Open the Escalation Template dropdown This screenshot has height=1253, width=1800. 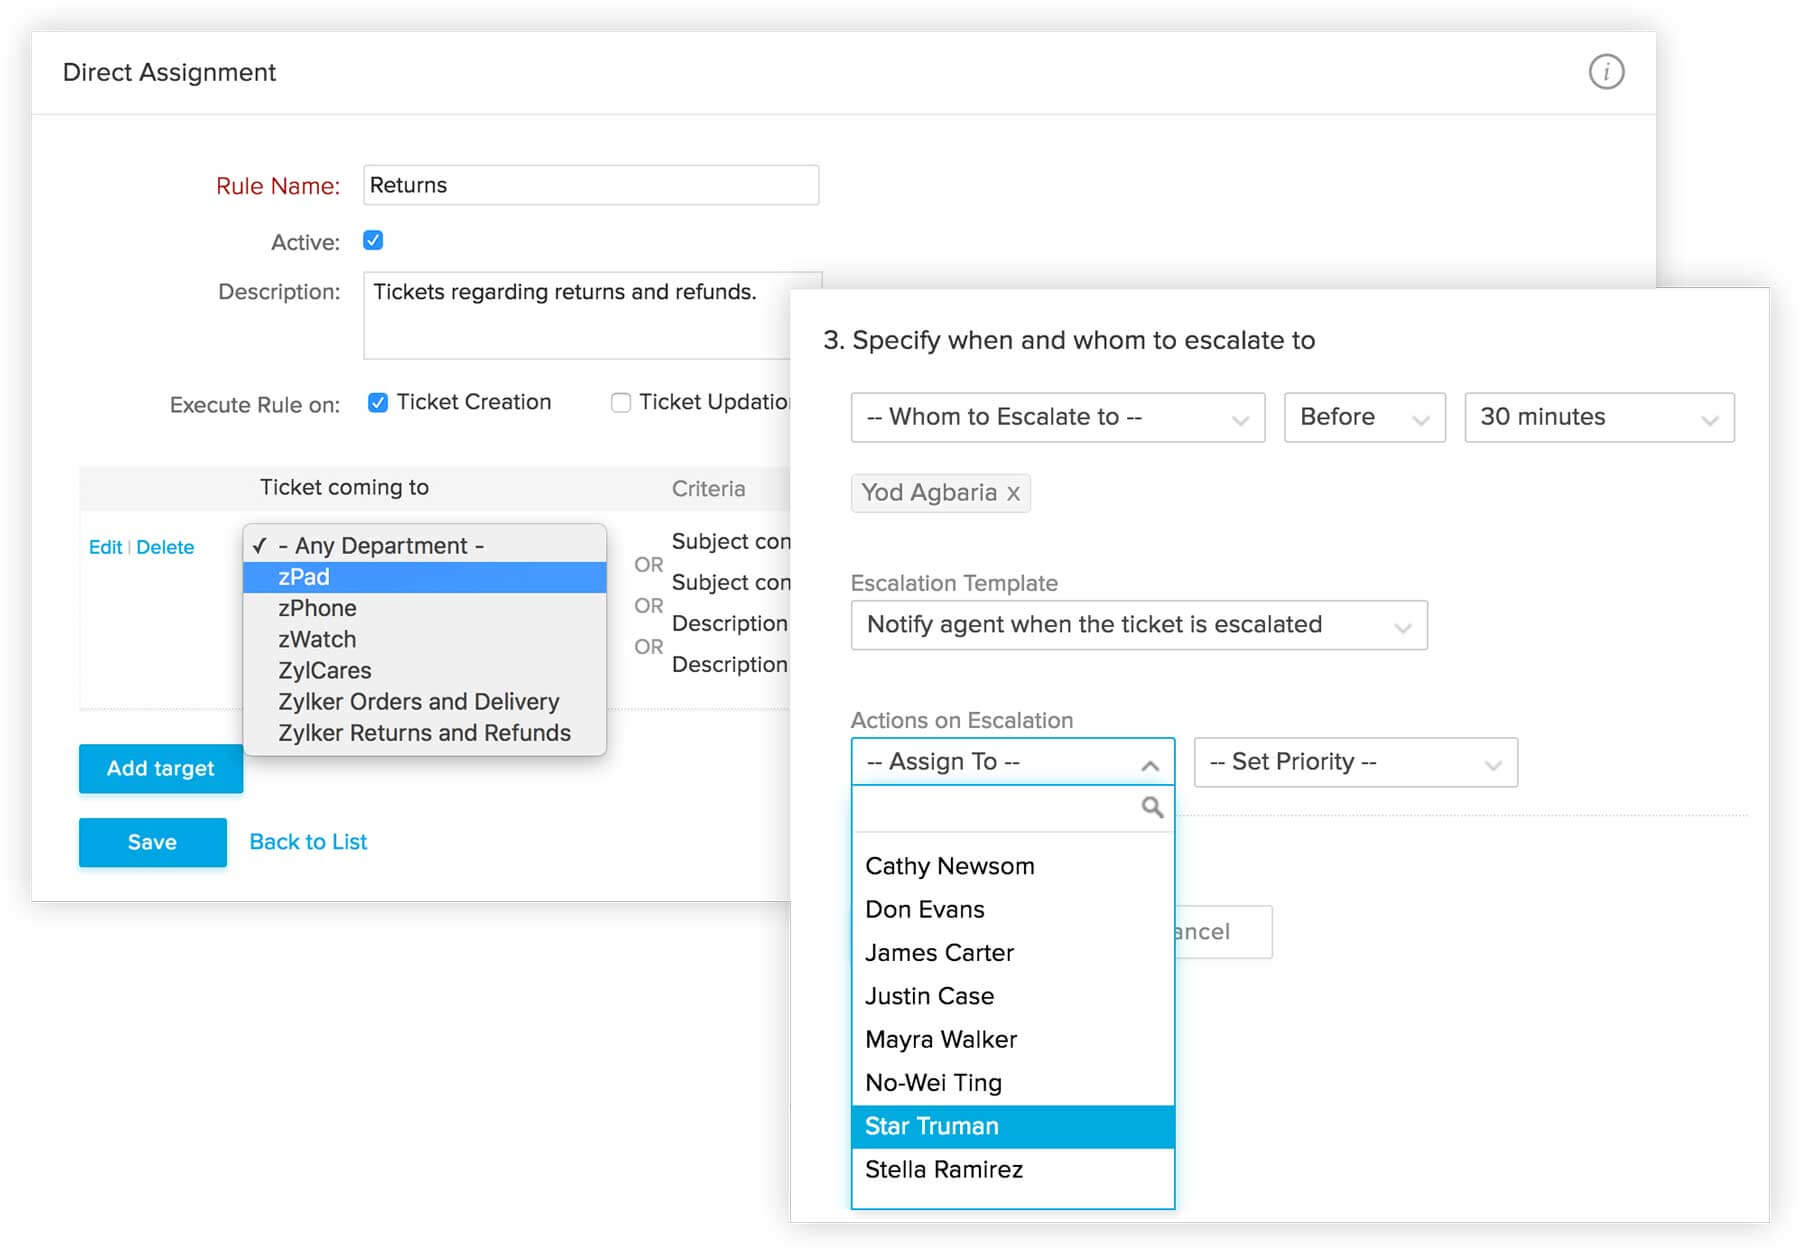[x=1138, y=625]
